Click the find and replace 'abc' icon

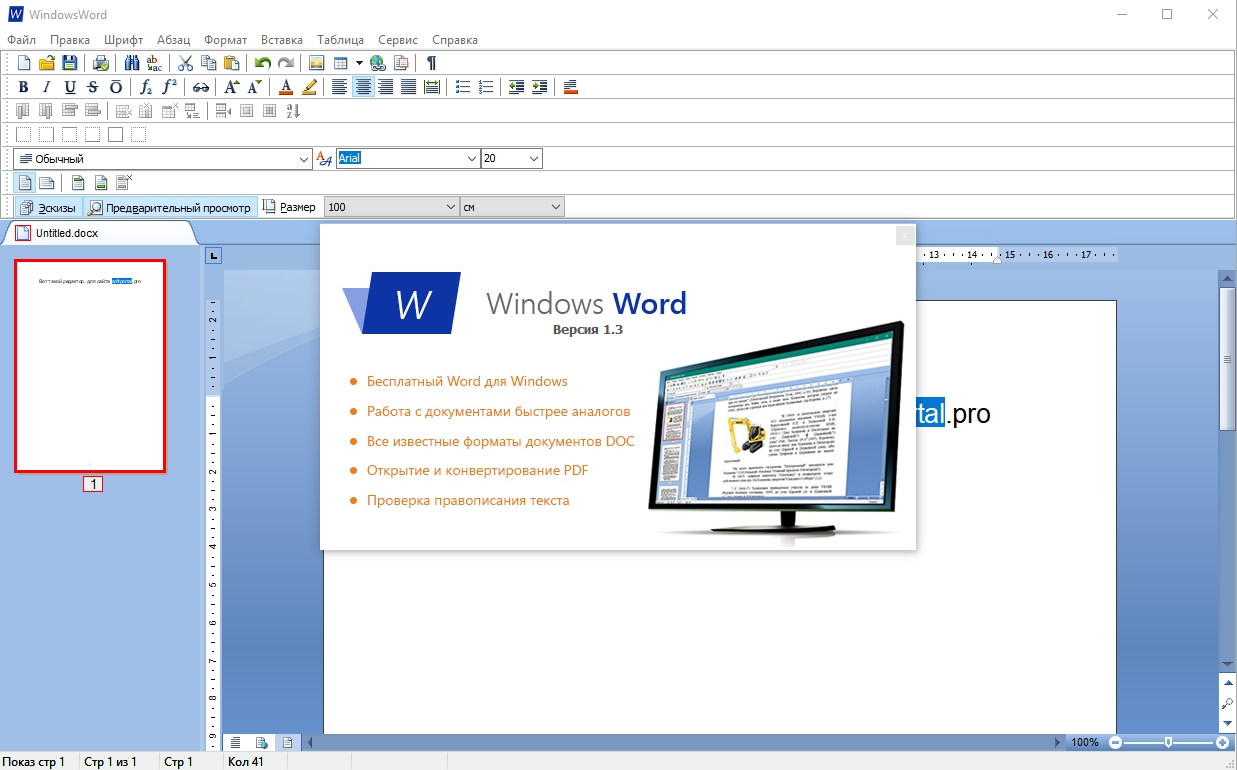pos(154,63)
